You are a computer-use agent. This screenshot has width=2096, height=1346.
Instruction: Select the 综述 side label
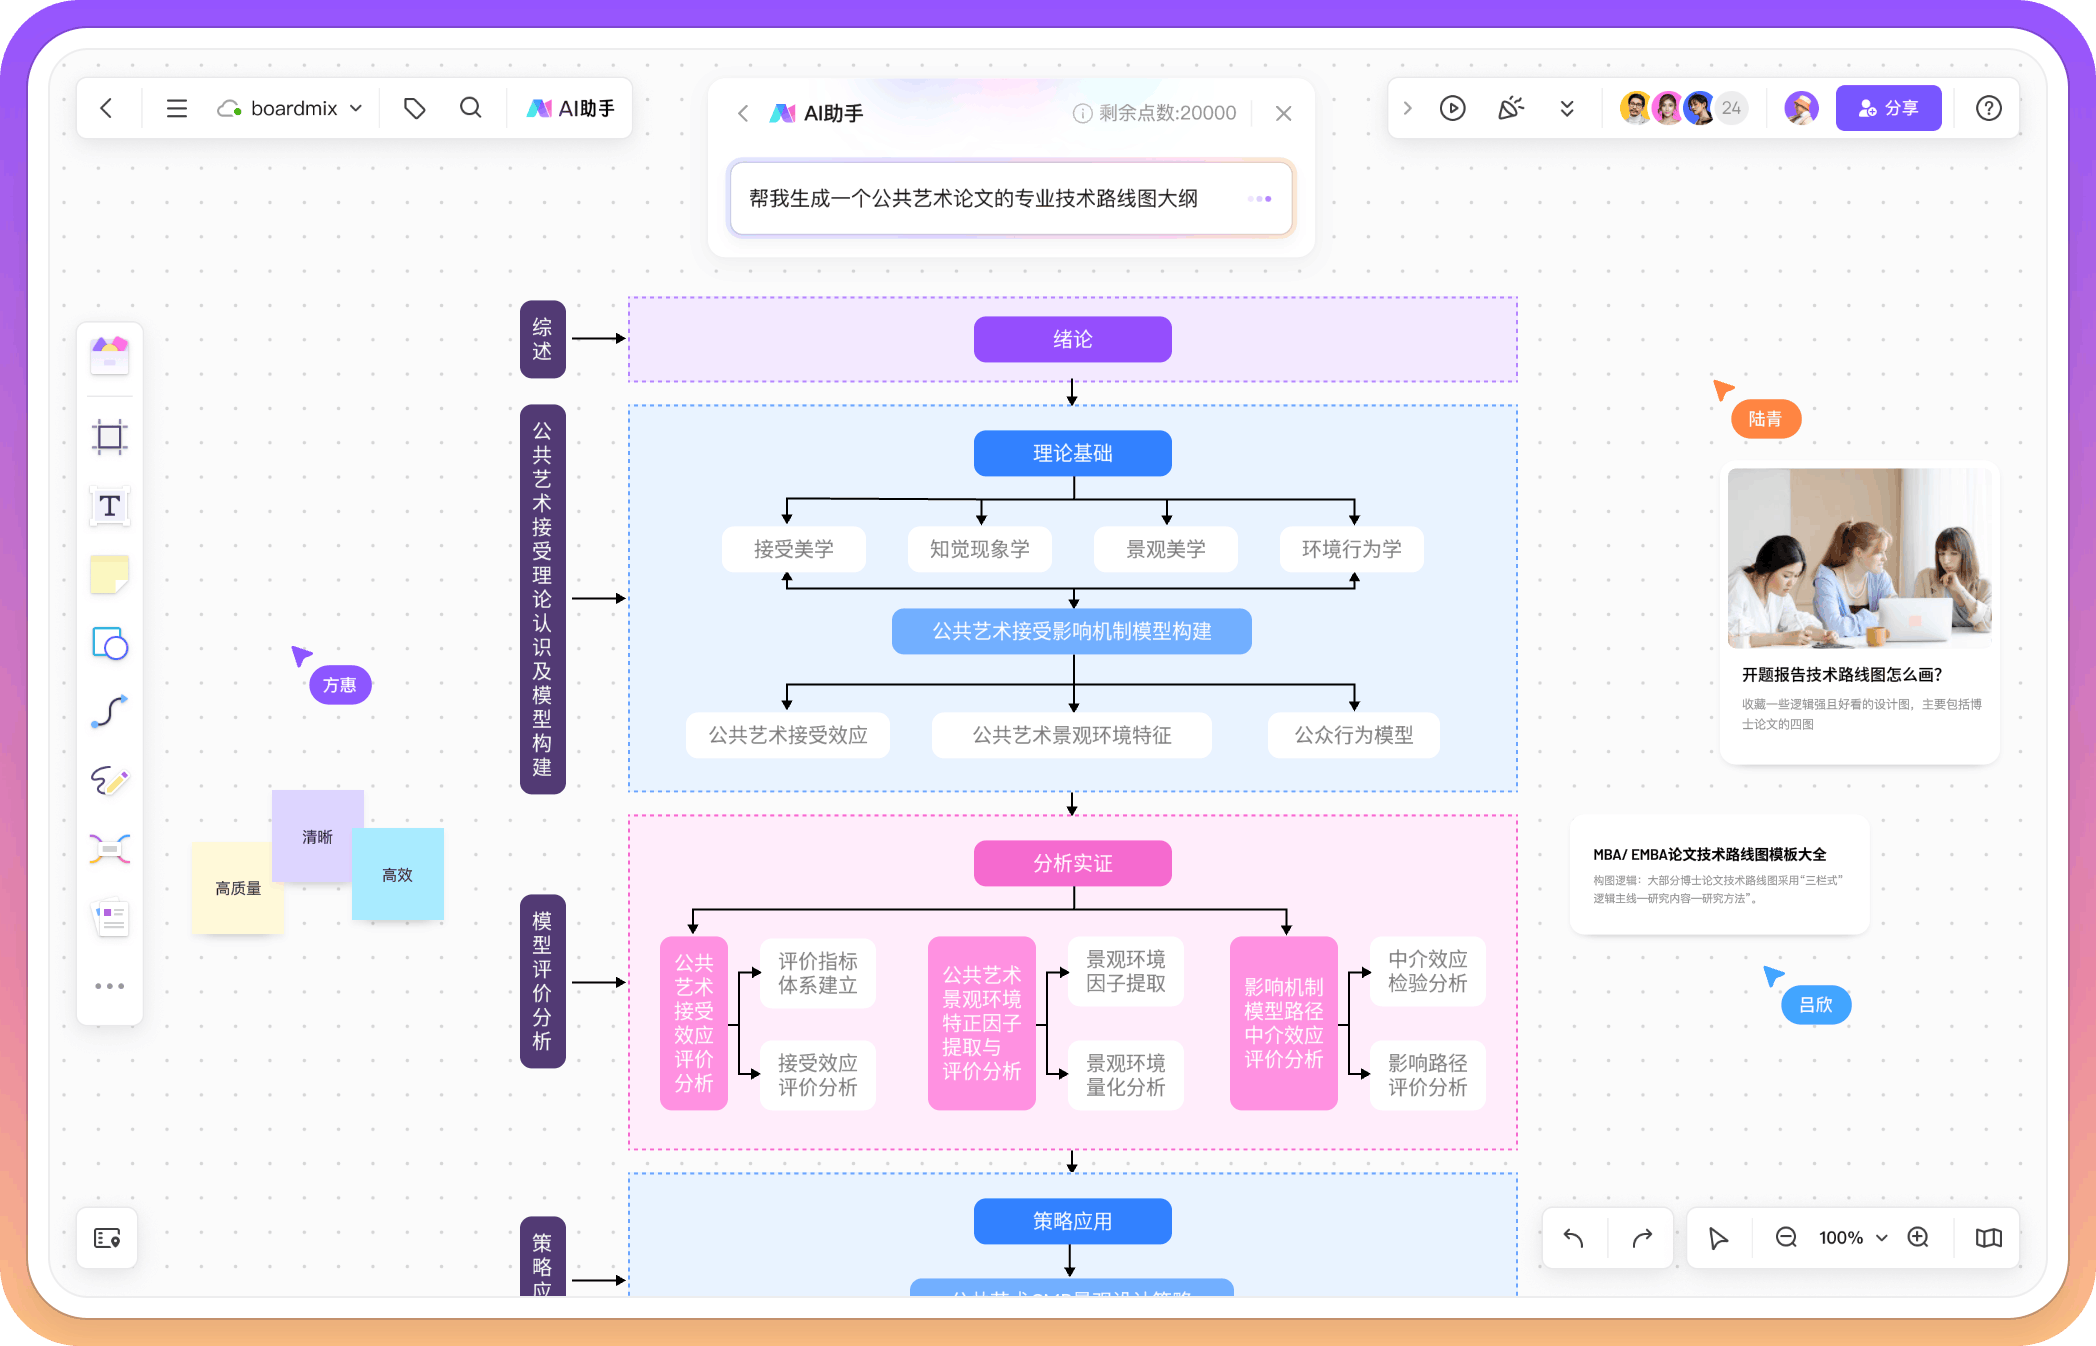543,339
